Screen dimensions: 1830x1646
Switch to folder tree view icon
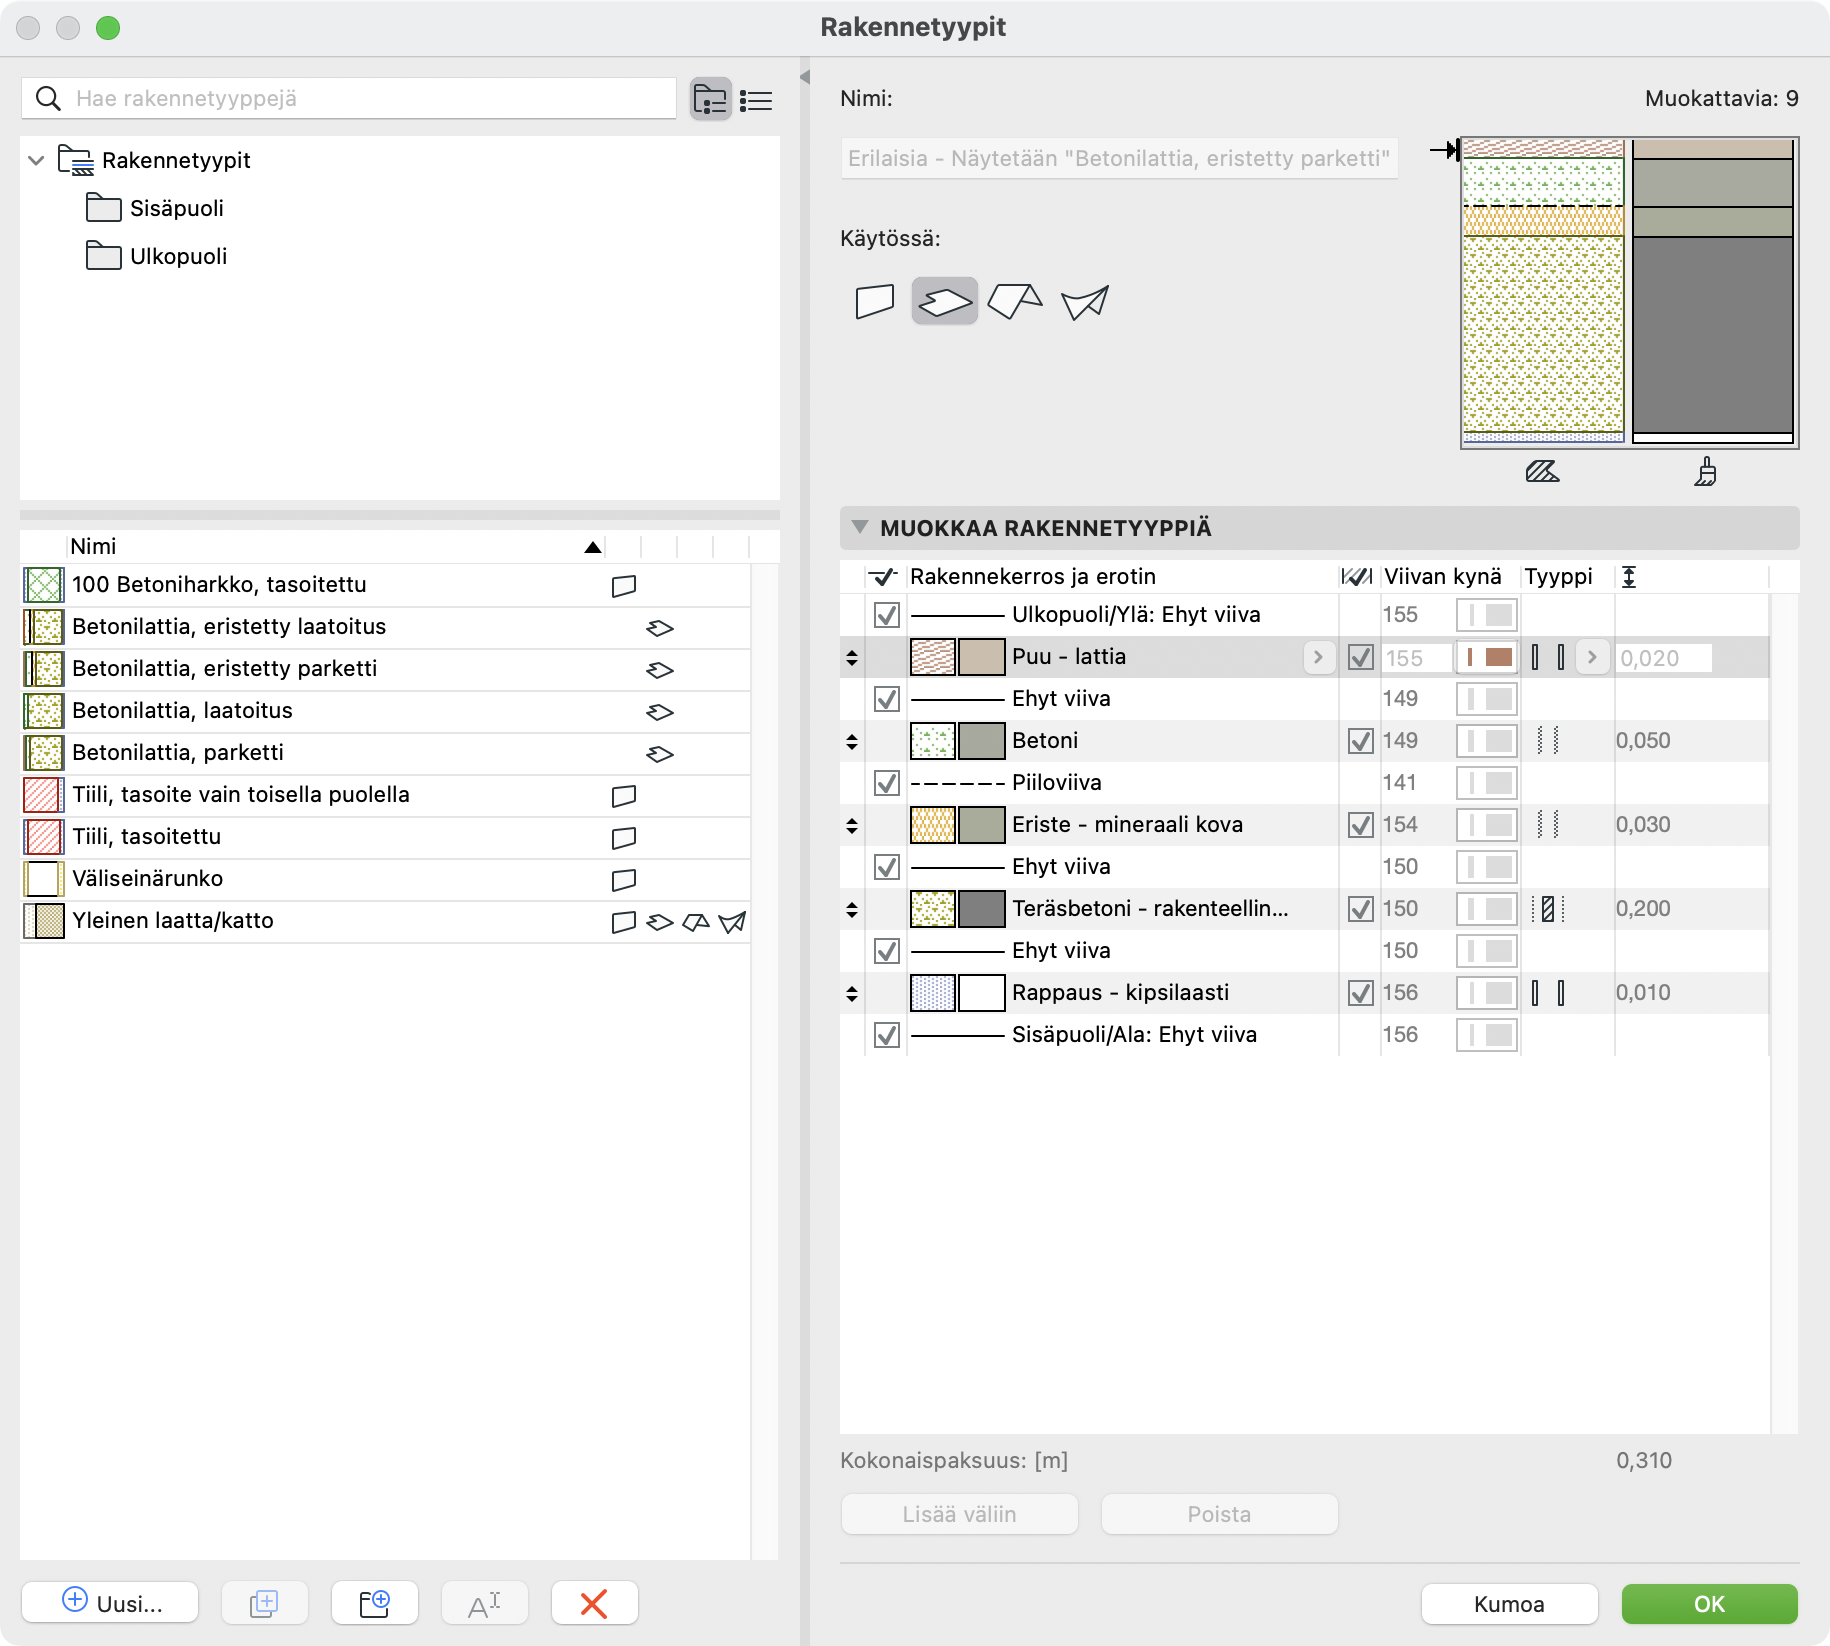710,100
